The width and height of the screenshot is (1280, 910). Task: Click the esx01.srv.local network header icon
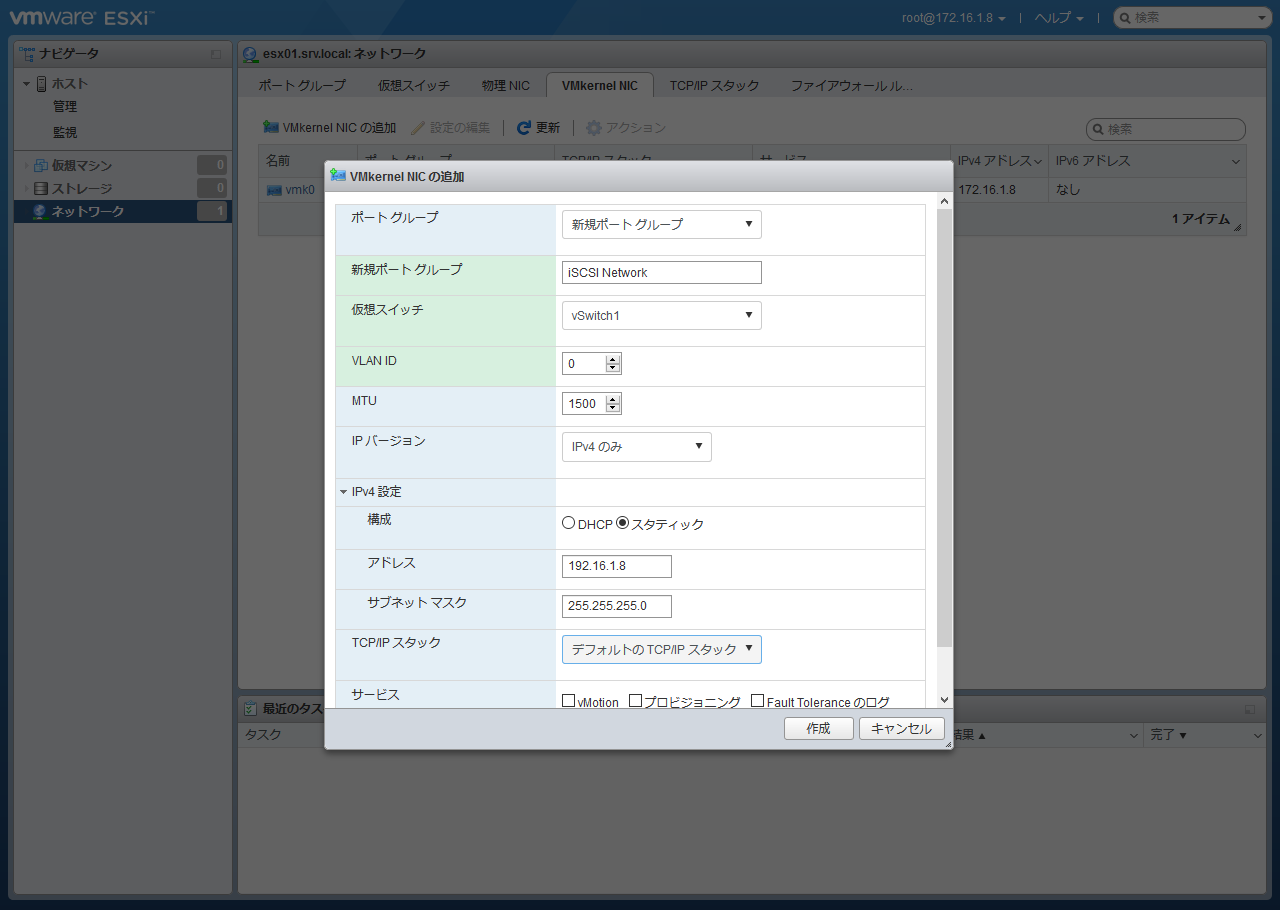251,54
